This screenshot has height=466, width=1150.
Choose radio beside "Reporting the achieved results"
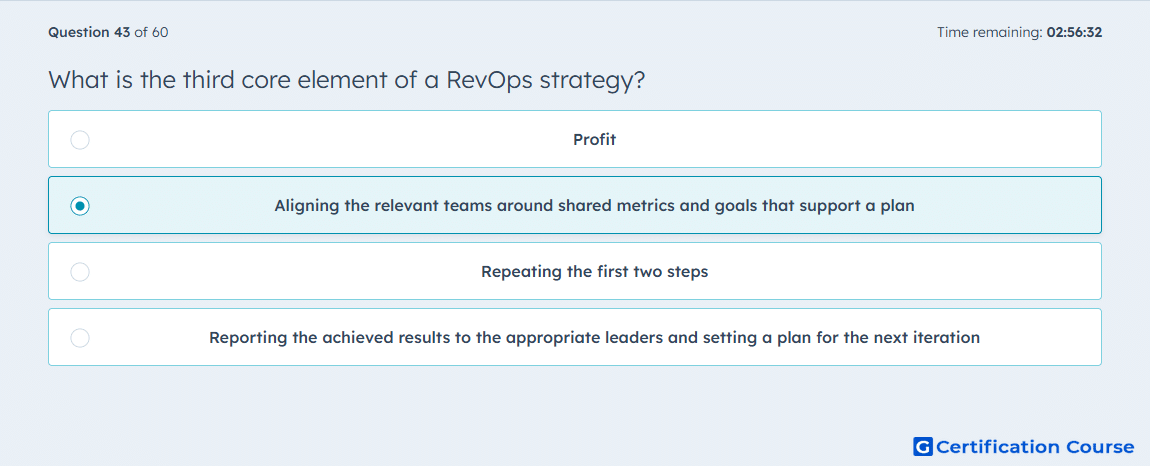pos(80,338)
